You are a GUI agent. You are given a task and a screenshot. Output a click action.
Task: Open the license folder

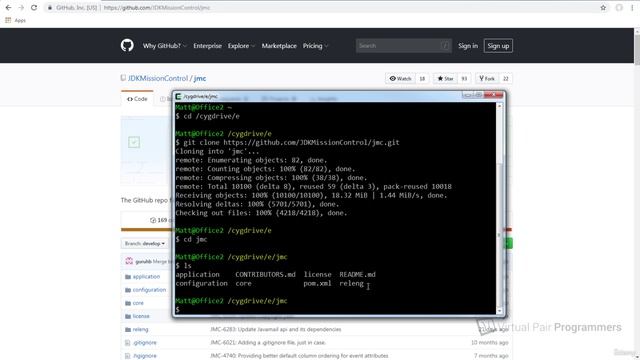[x=141, y=316]
